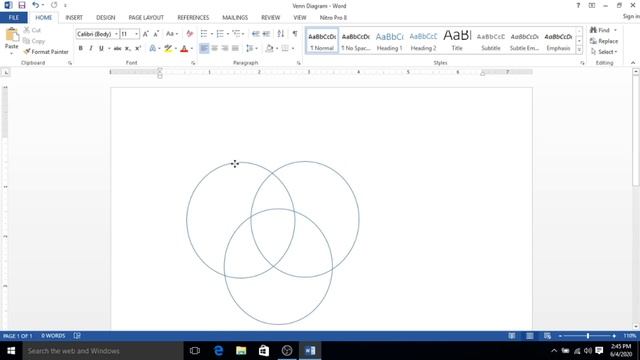Toggle strikethrough formatting
The width and height of the screenshot is (640, 360).
tap(118, 49)
